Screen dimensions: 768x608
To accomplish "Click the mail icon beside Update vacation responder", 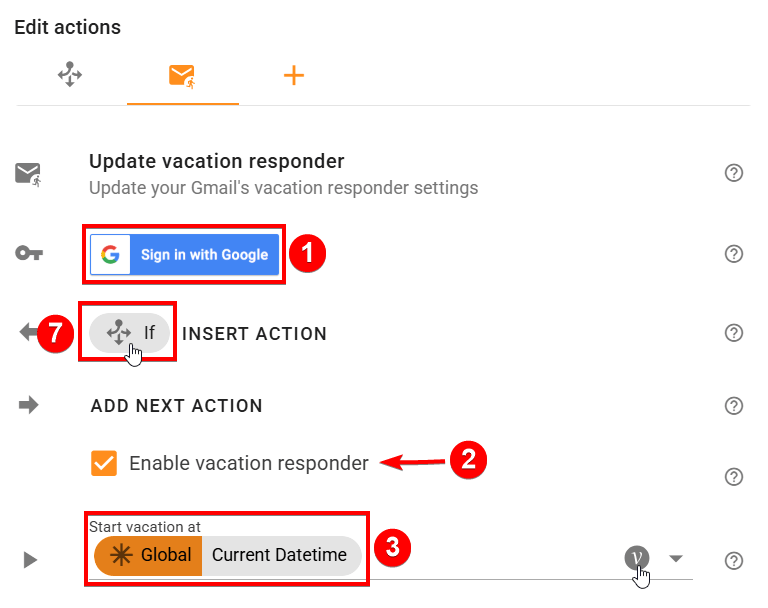I will (x=28, y=174).
